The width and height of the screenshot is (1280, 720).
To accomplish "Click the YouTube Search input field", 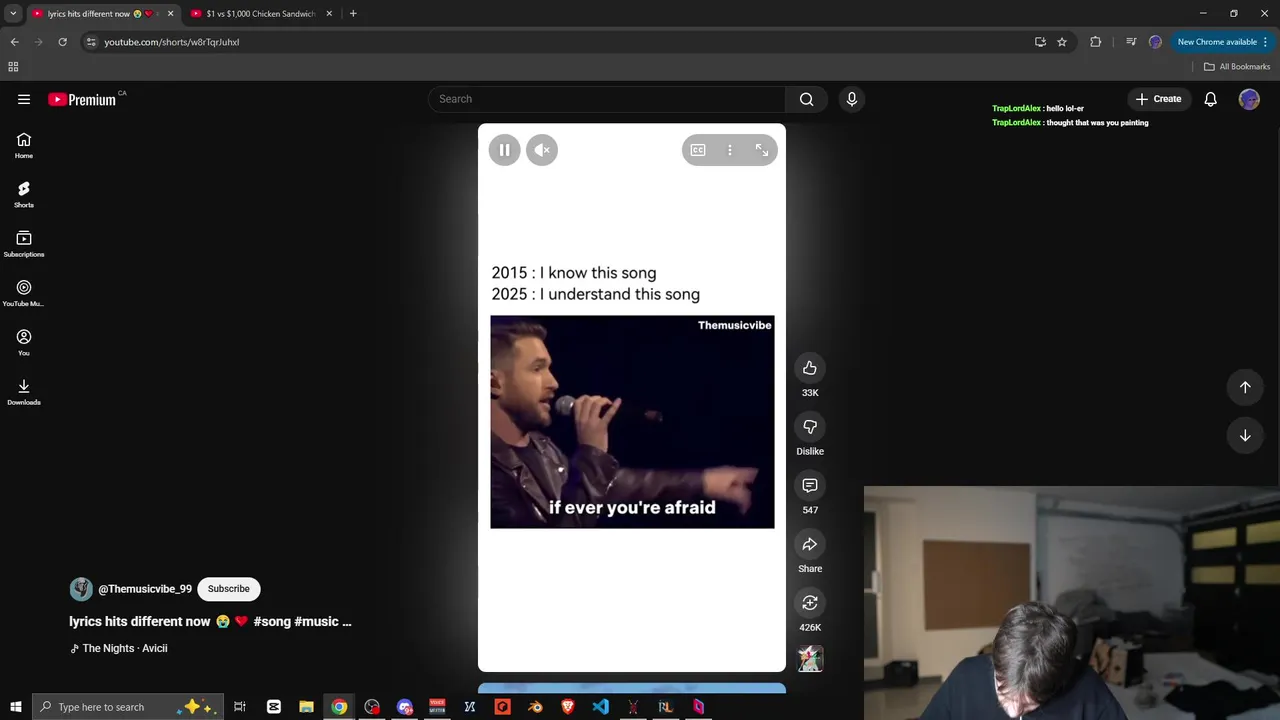I will coord(607,99).
